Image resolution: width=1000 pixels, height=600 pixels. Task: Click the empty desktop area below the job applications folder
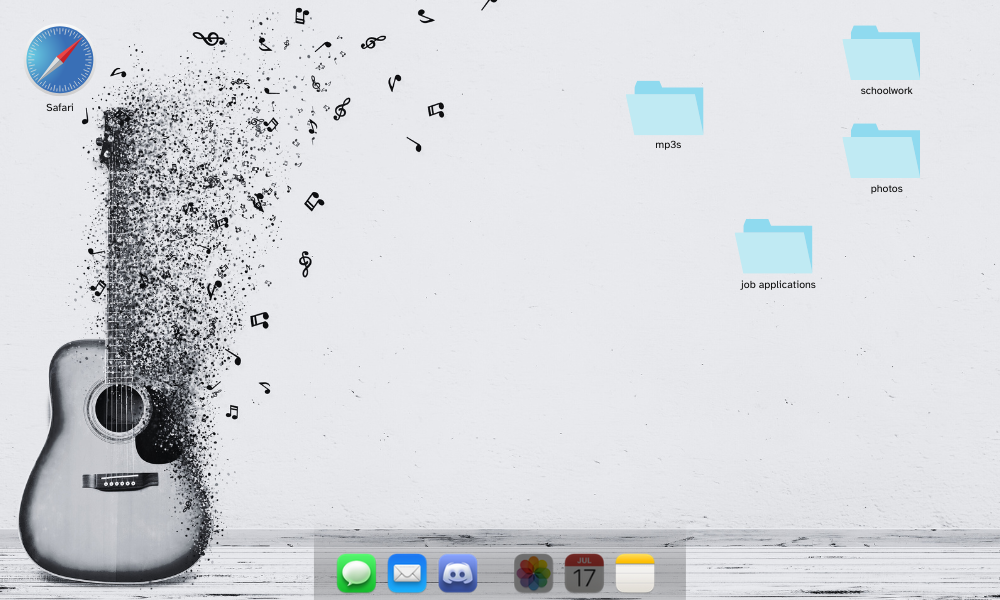pyautogui.click(x=776, y=400)
